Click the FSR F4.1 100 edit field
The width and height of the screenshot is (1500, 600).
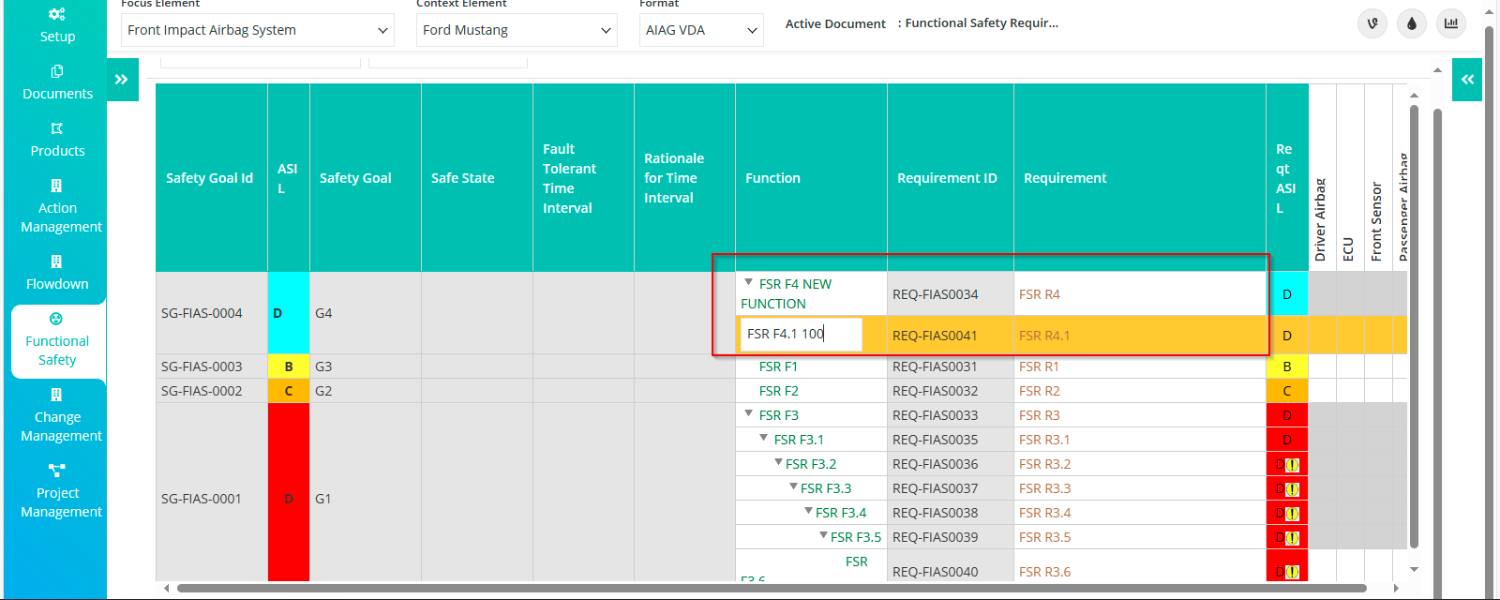click(801, 335)
